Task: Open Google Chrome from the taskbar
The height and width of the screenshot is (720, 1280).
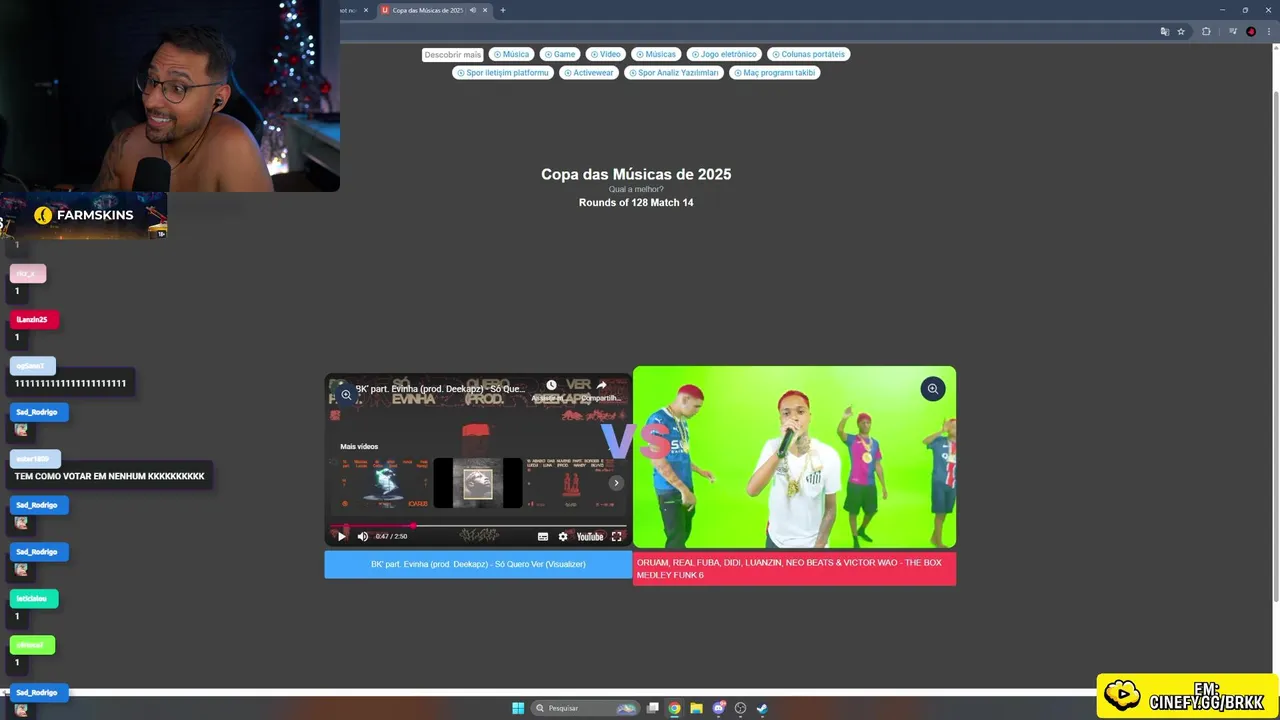Action: tap(675, 708)
